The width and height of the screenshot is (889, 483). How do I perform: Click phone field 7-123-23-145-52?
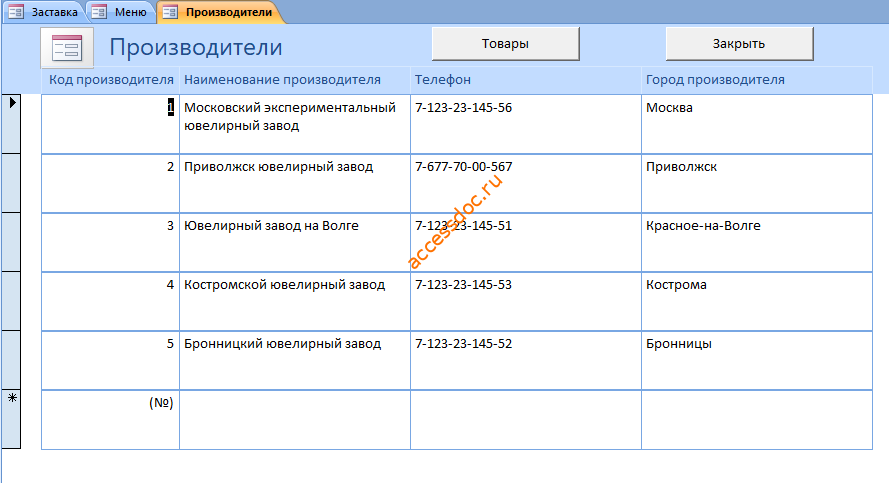pyautogui.click(x=526, y=360)
